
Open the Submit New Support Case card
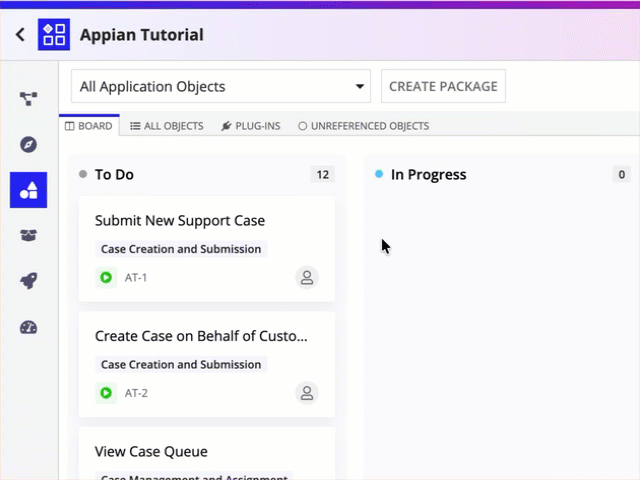click(x=207, y=249)
